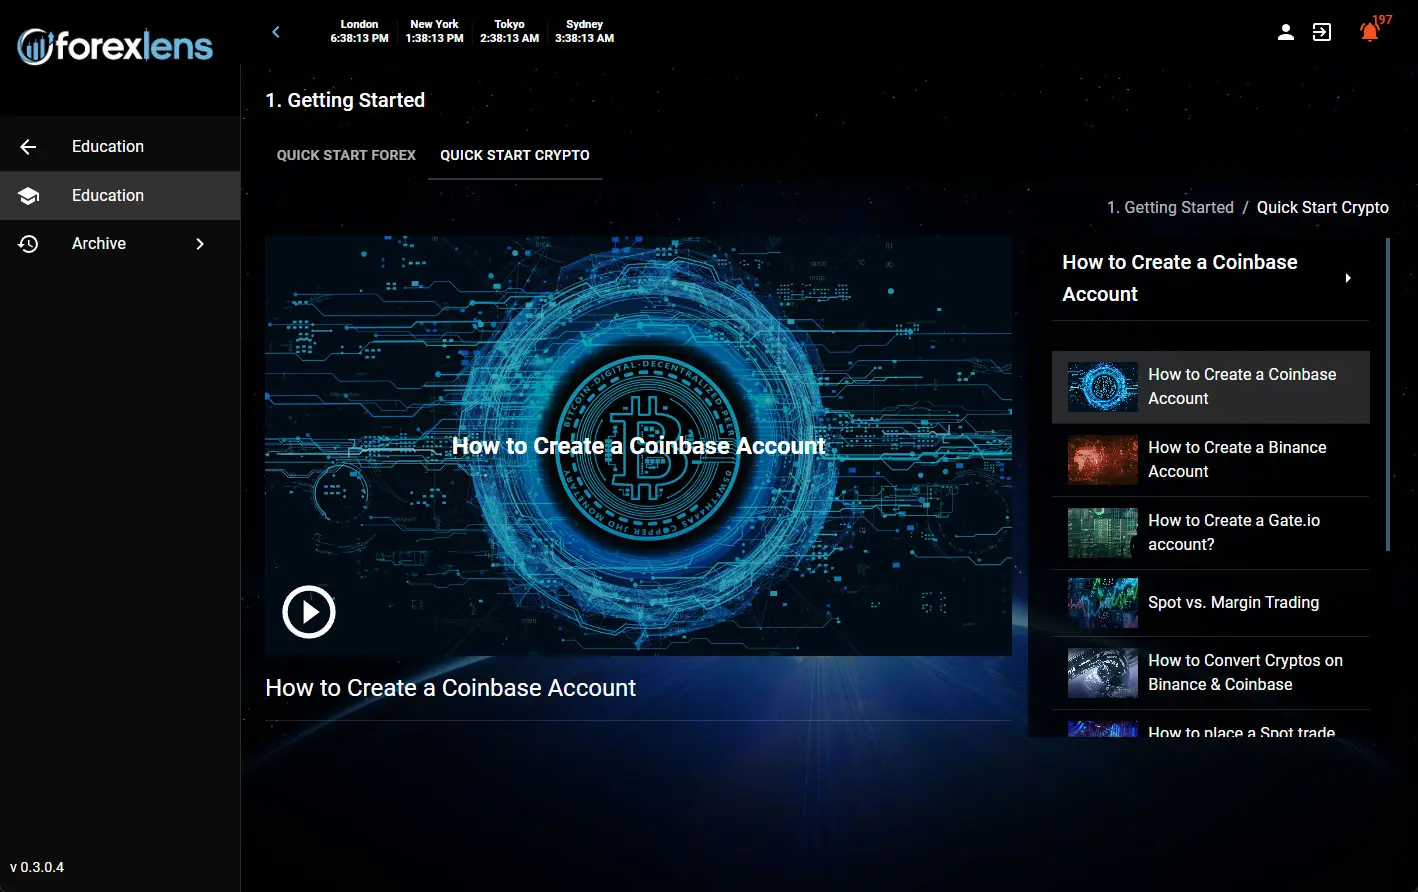Open How to Create a Binance Account

1237,460
